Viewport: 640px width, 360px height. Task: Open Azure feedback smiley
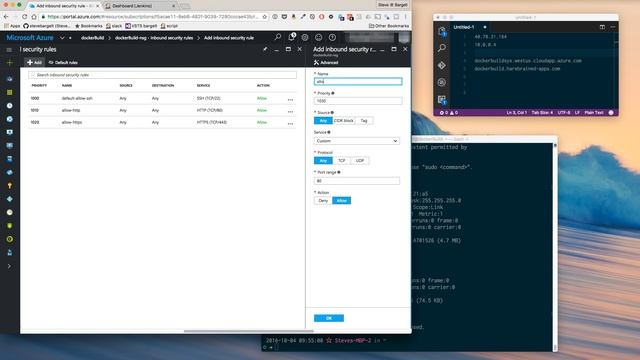[x=318, y=37]
